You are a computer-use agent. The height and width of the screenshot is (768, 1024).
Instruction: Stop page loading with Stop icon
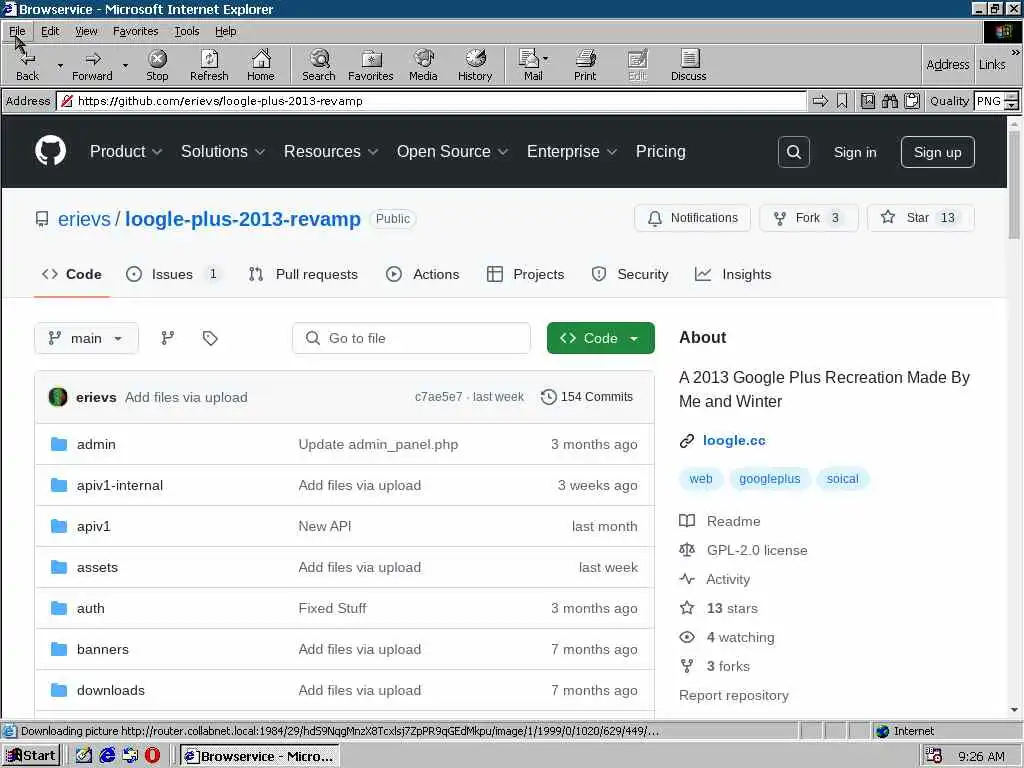[x=157, y=65]
